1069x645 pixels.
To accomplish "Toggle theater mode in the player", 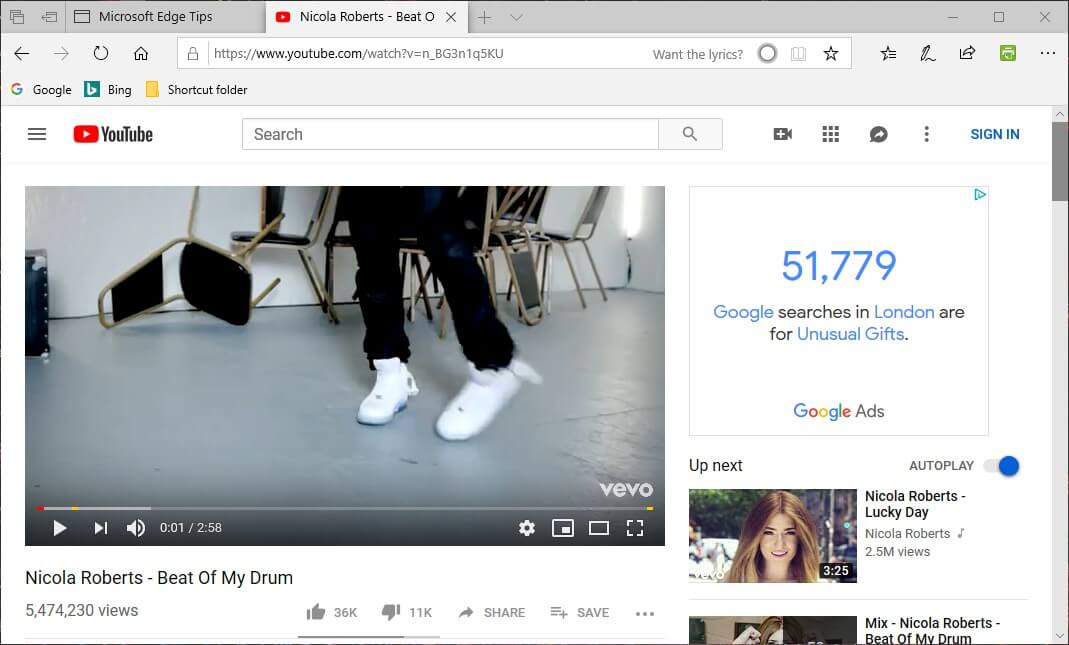I will coord(599,528).
